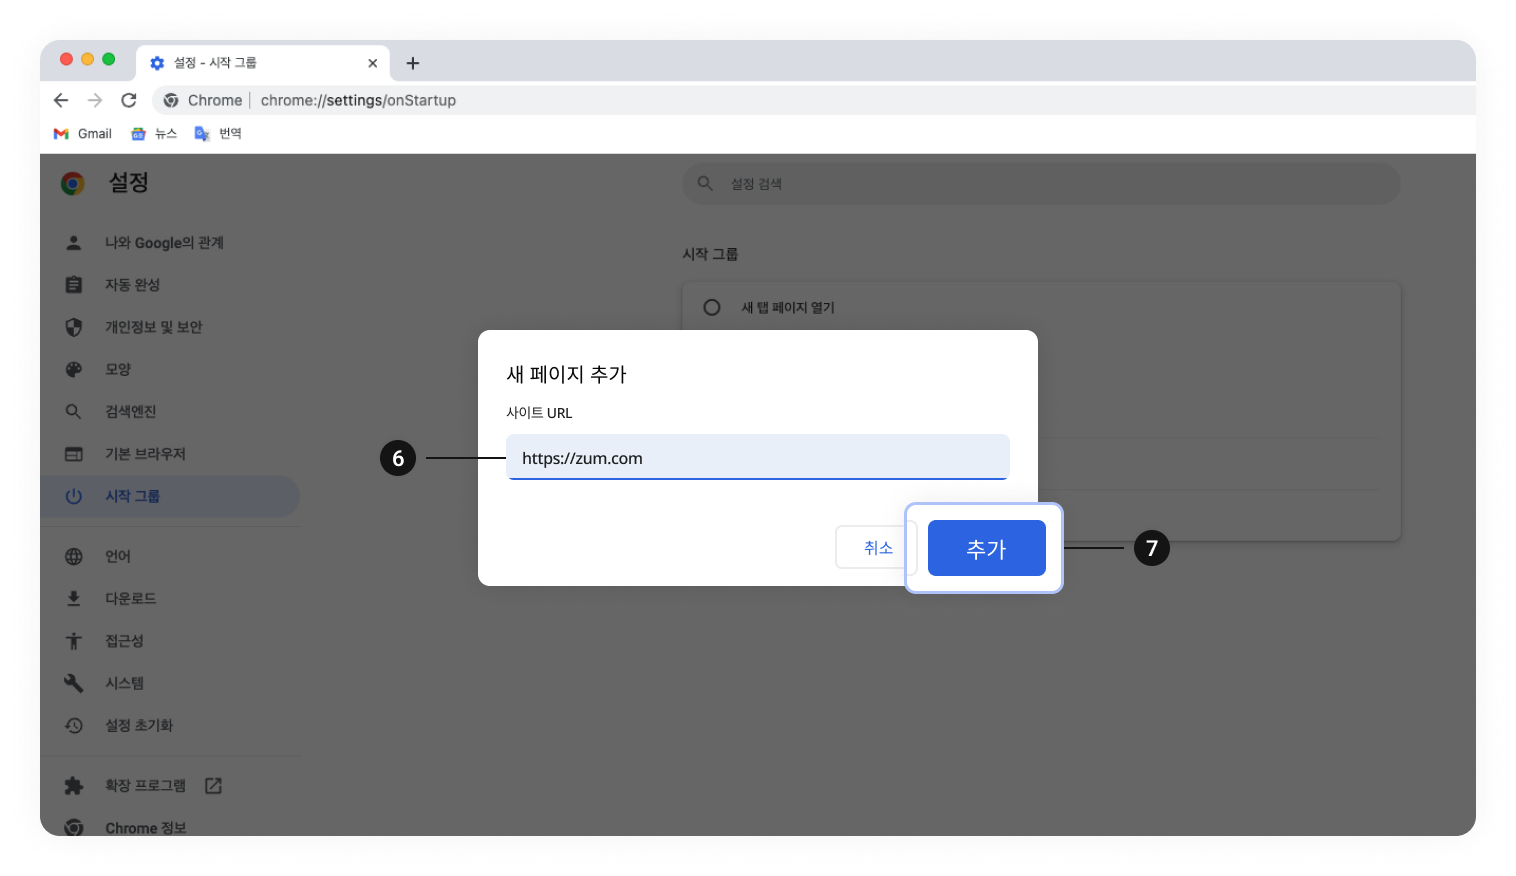
Task: Select the 접근성 accessibility icon
Action: [x=74, y=640]
